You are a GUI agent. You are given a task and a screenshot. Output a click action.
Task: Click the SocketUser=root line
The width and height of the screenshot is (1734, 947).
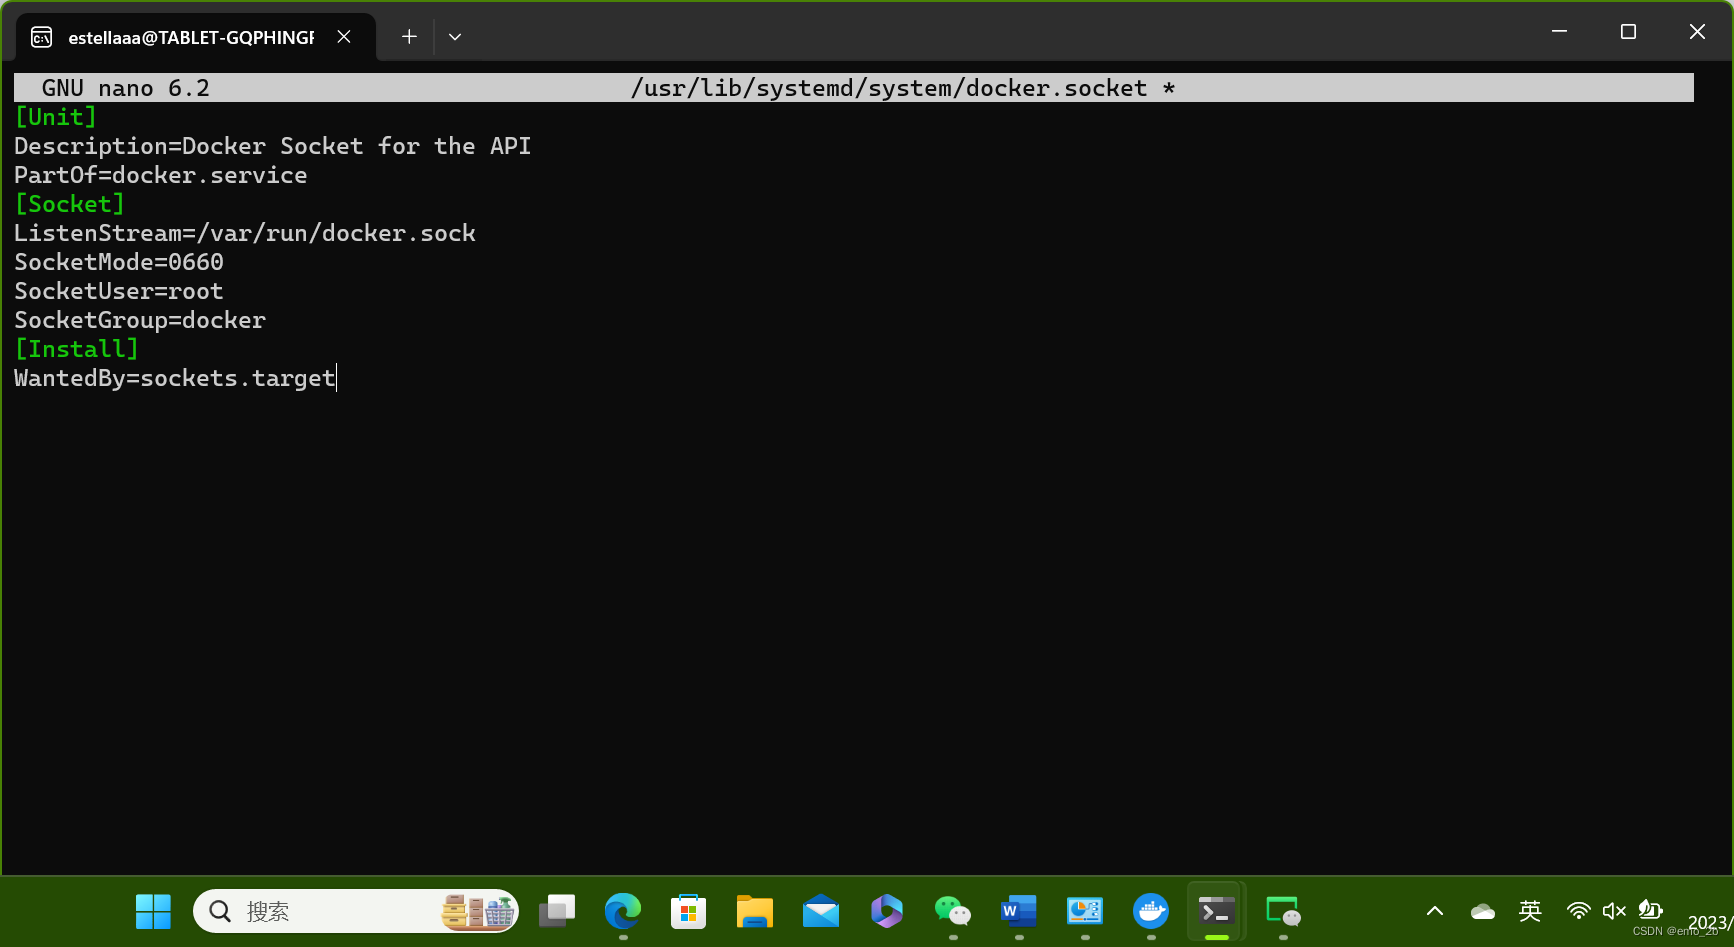coord(119,291)
